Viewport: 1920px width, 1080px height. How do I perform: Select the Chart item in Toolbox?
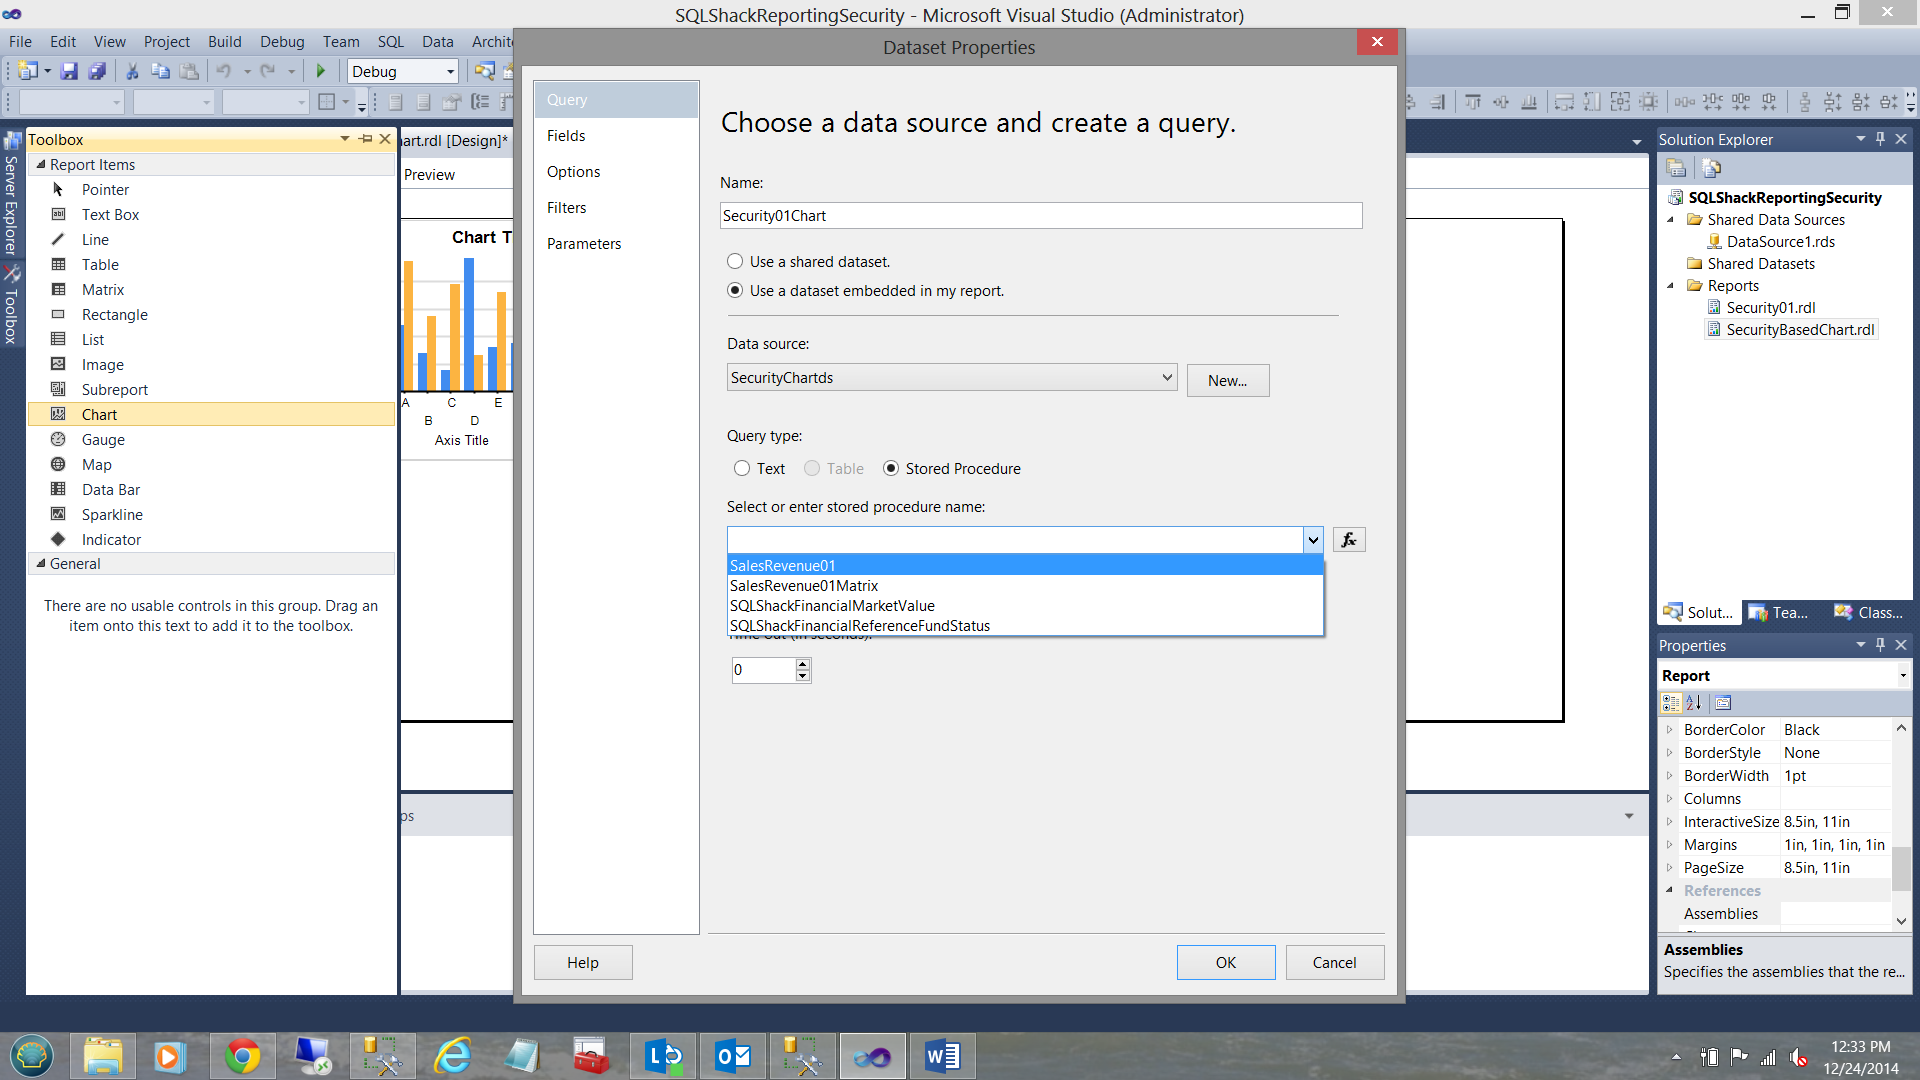[99, 414]
